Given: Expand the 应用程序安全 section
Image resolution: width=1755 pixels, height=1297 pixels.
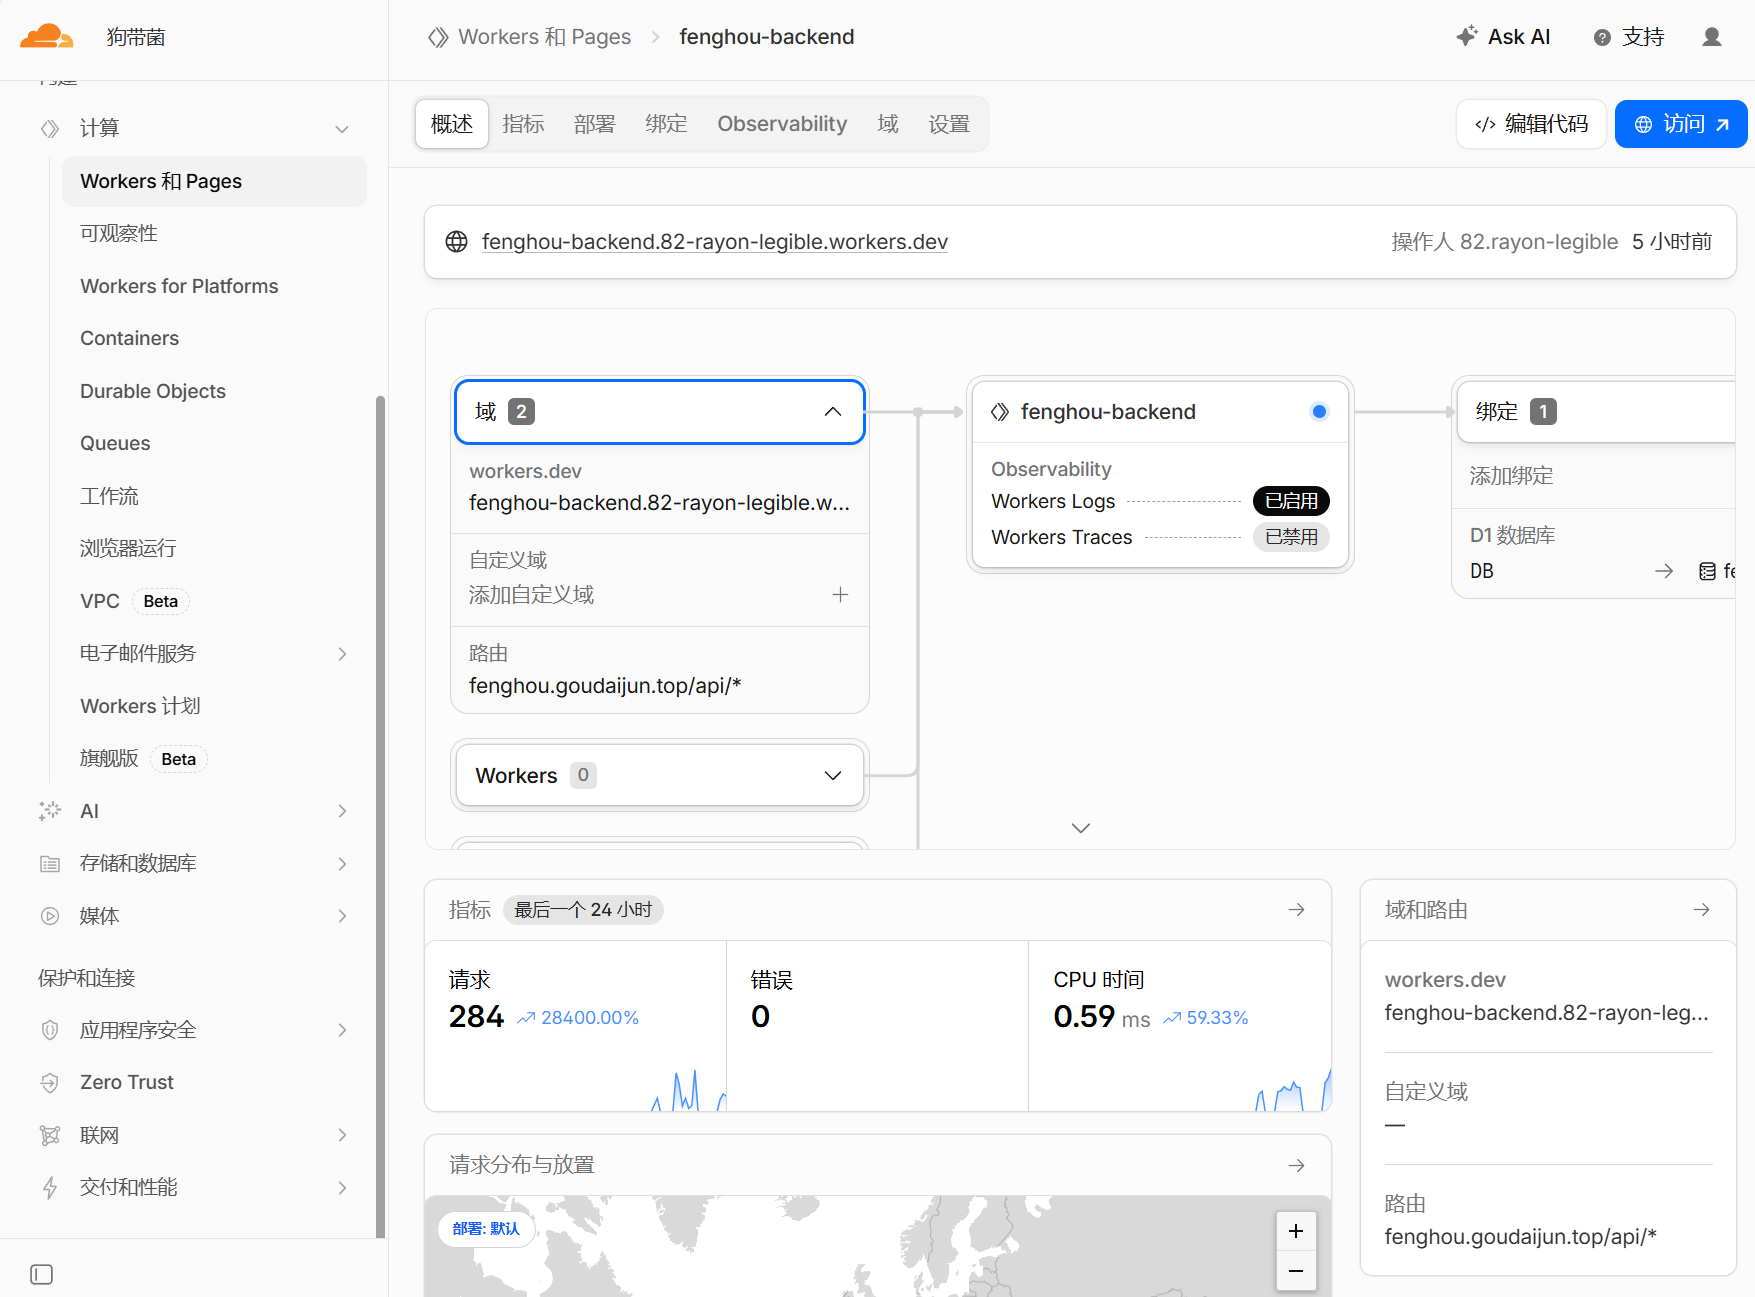Looking at the screenshot, I should [x=342, y=1030].
